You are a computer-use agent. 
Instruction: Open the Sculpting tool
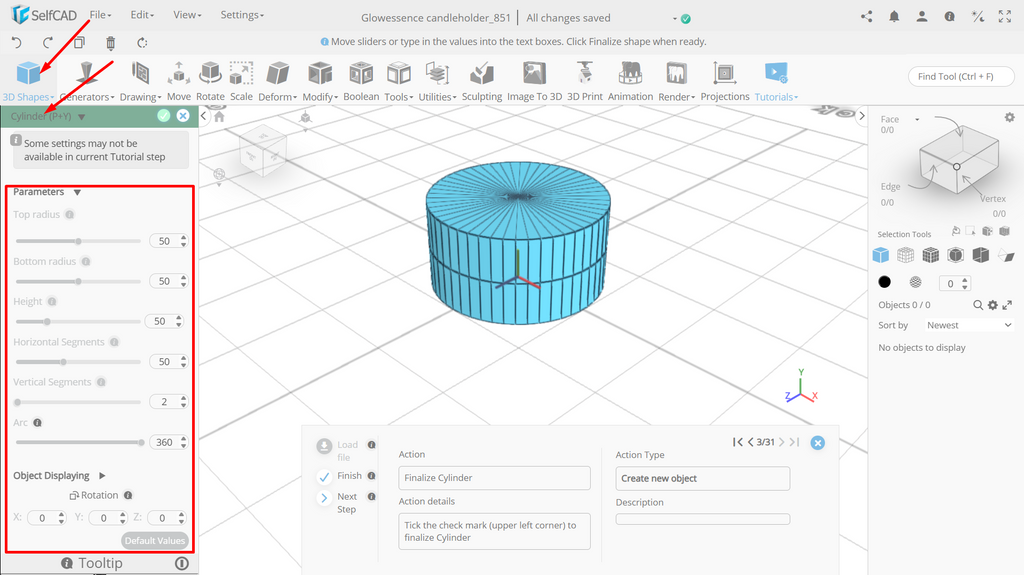[x=482, y=81]
